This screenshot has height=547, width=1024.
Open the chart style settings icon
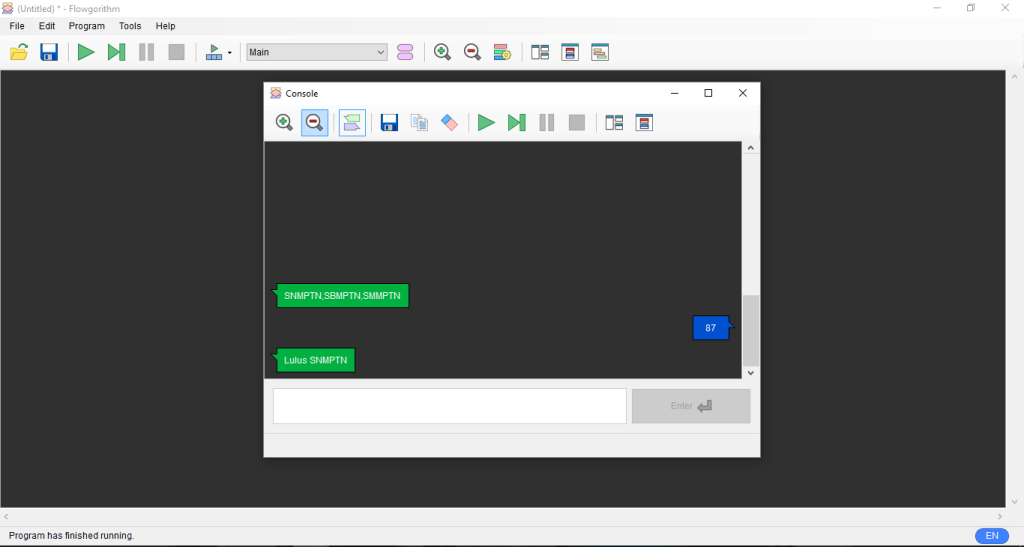(x=502, y=52)
